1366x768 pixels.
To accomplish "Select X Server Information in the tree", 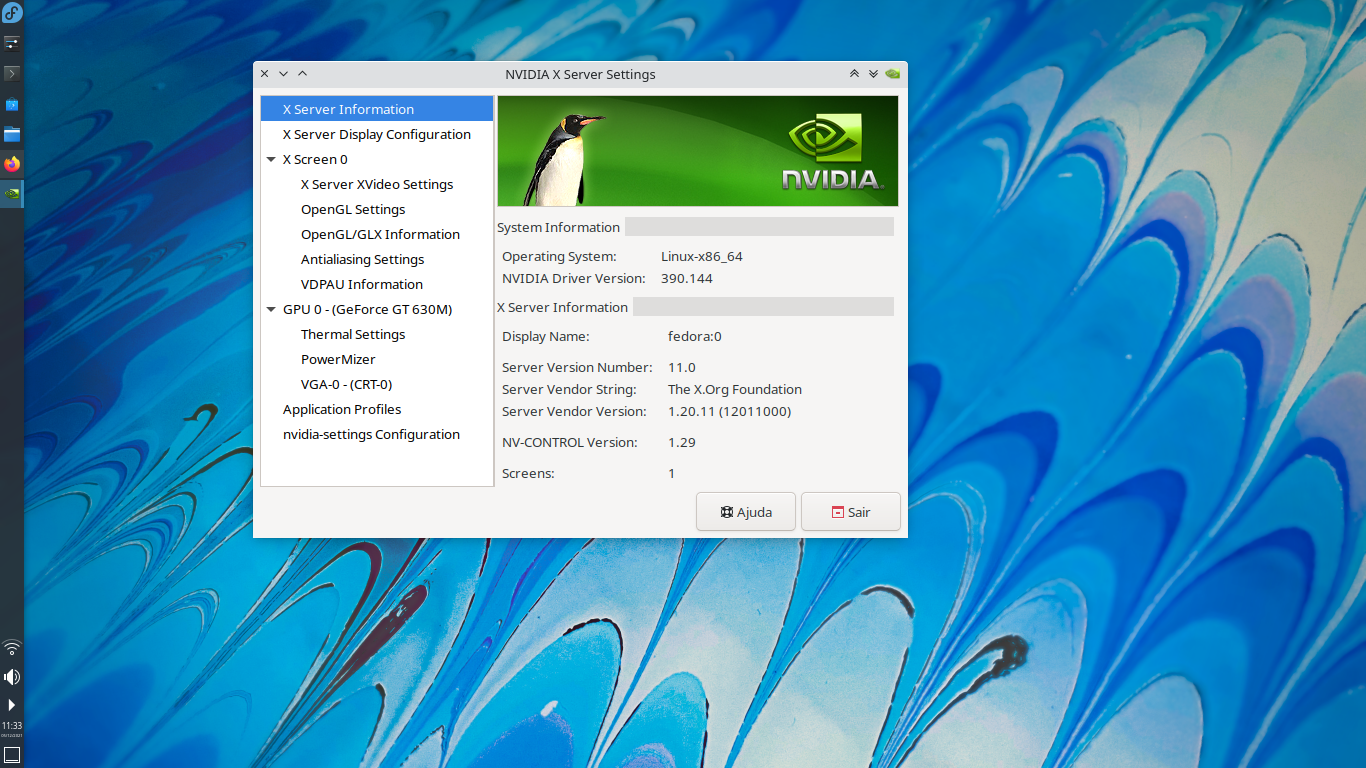I will 377,109.
